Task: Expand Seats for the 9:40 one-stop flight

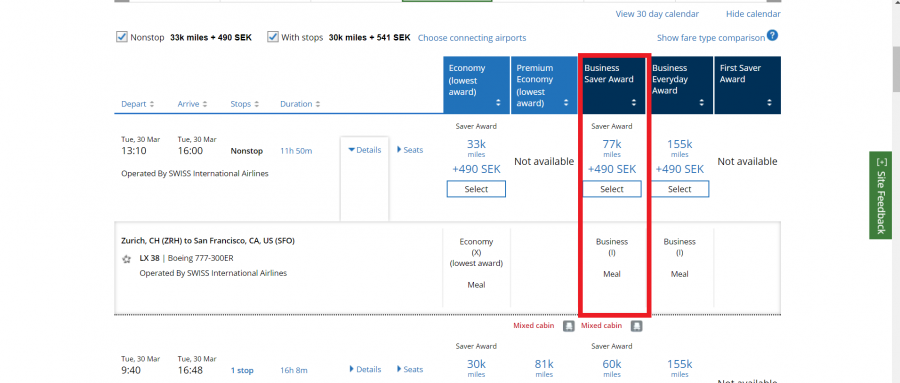Action: click(410, 369)
